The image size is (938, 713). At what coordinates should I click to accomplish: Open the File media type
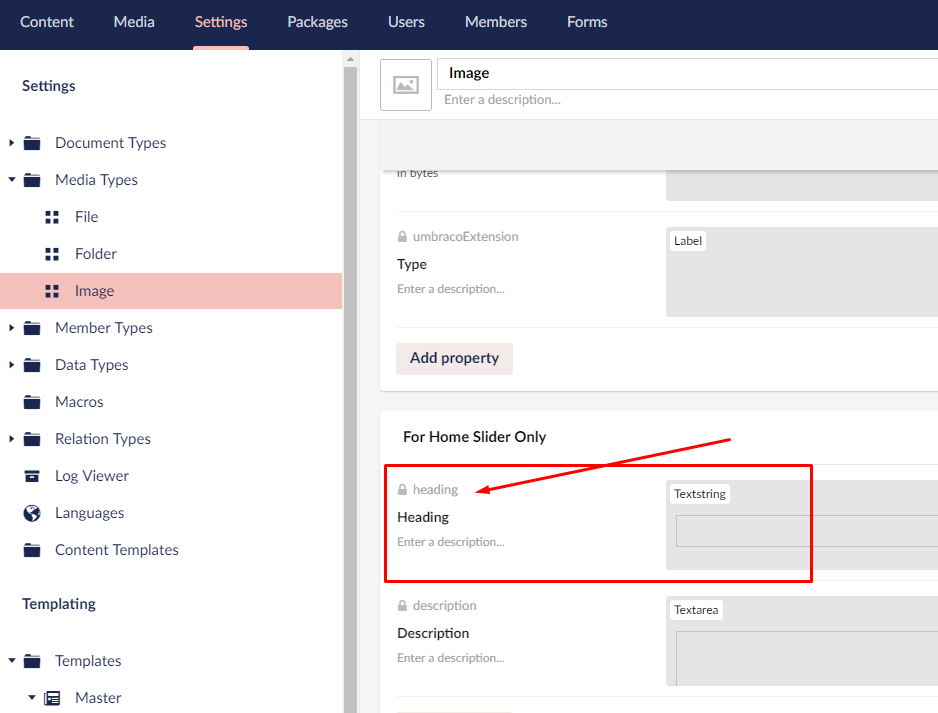click(87, 217)
